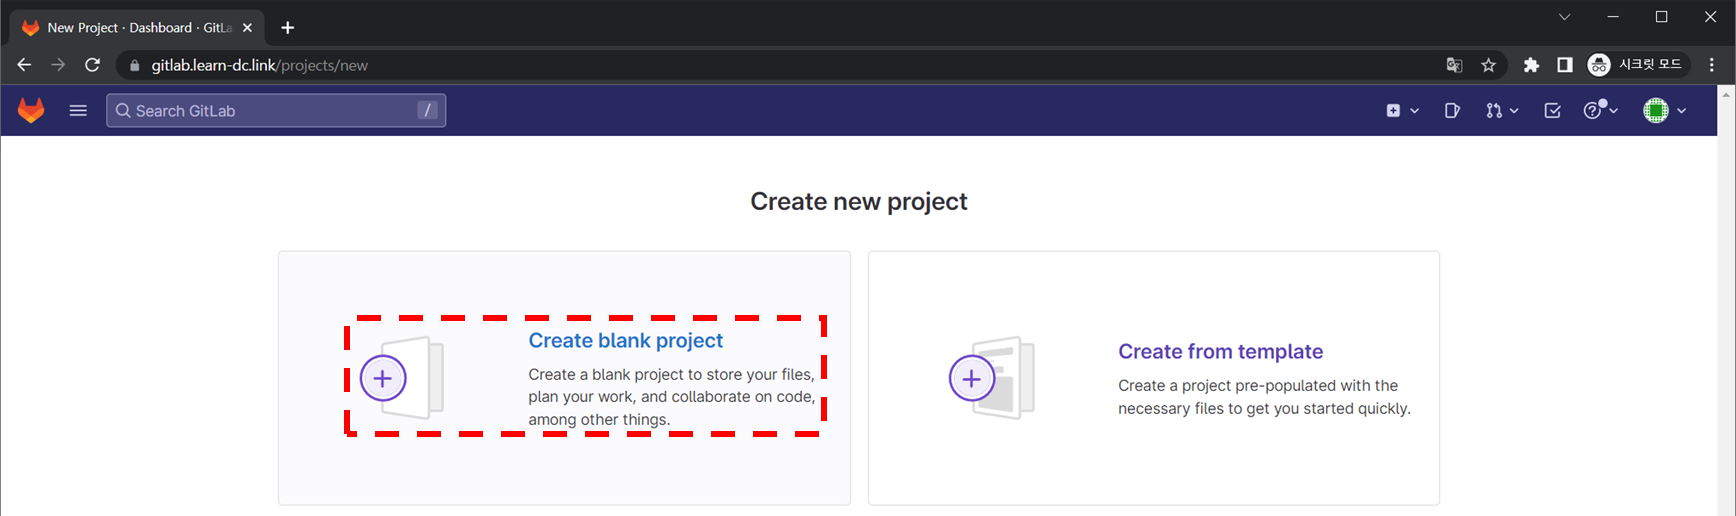
Task: Open the Issues icon in navbar
Action: (1452, 111)
